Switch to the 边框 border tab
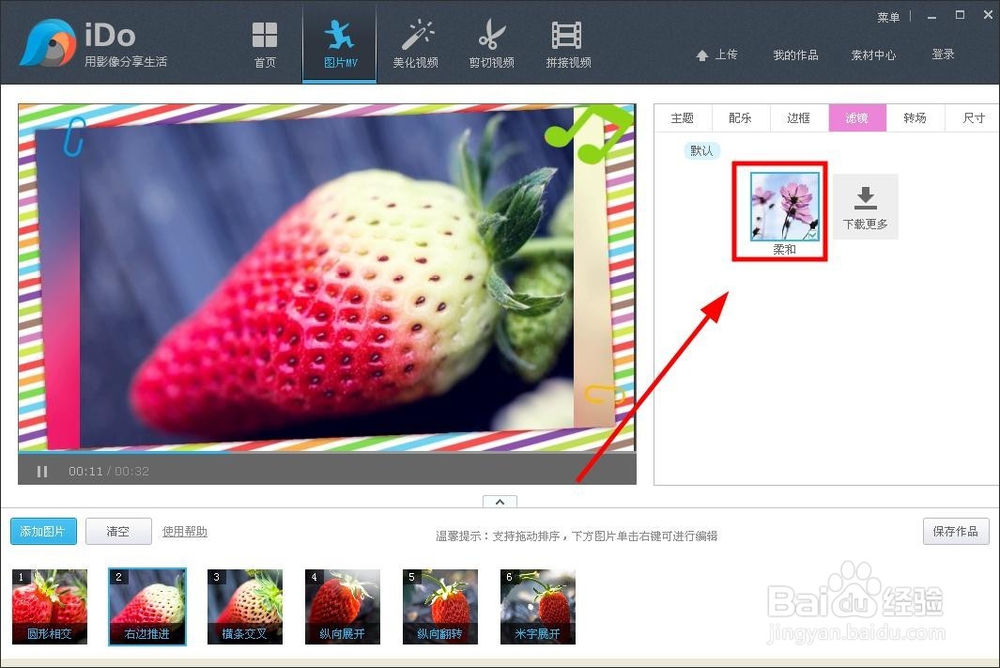The image size is (1000, 668). click(x=798, y=117)
